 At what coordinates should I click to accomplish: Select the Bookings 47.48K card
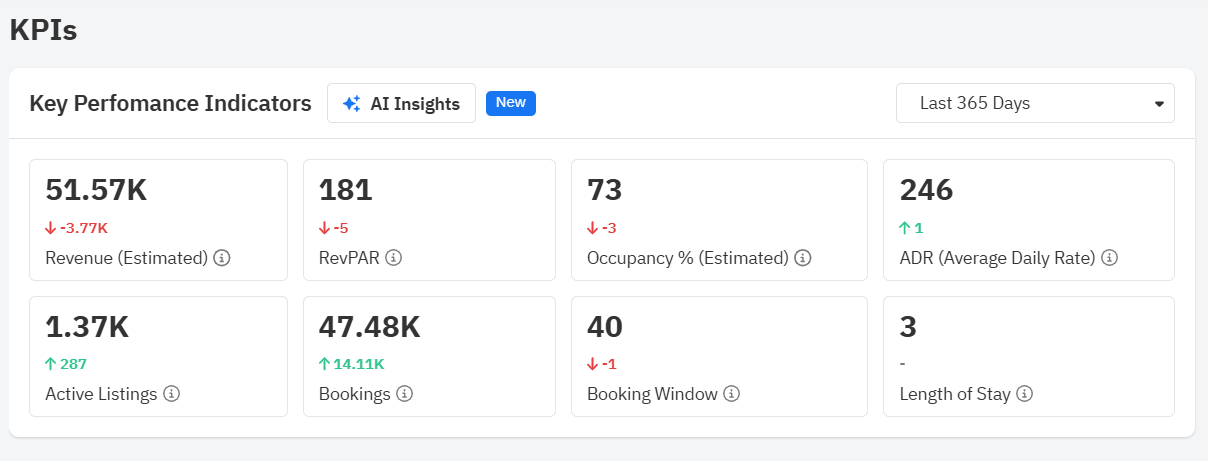[429, 356]
